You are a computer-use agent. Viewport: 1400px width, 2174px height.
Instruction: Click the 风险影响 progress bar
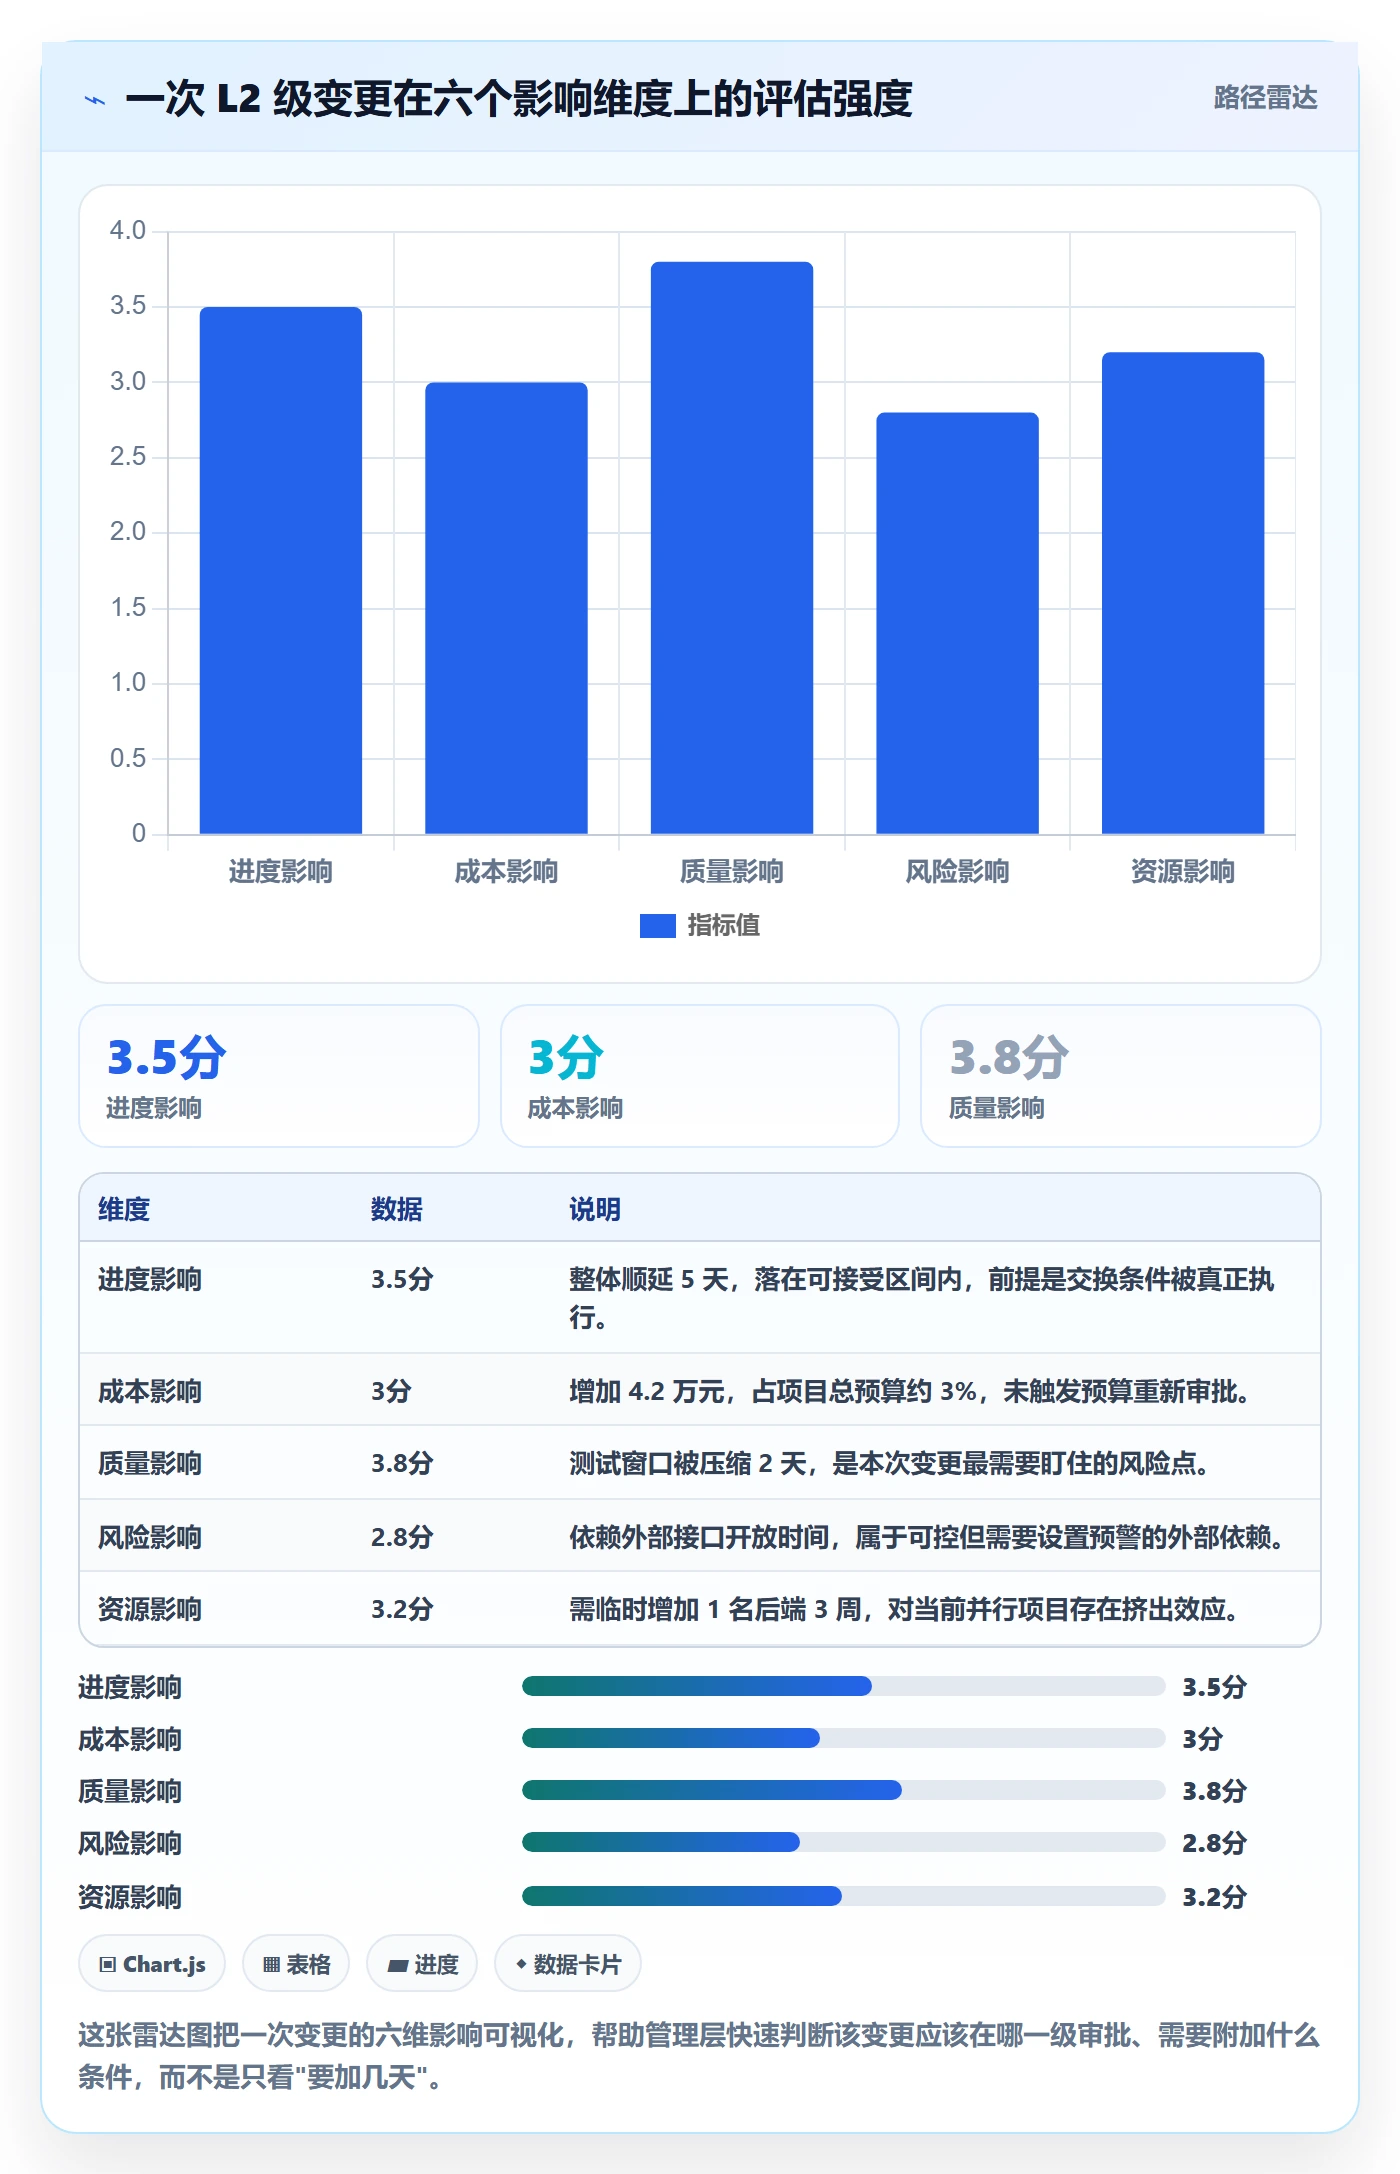click(x=844, y=1842)
